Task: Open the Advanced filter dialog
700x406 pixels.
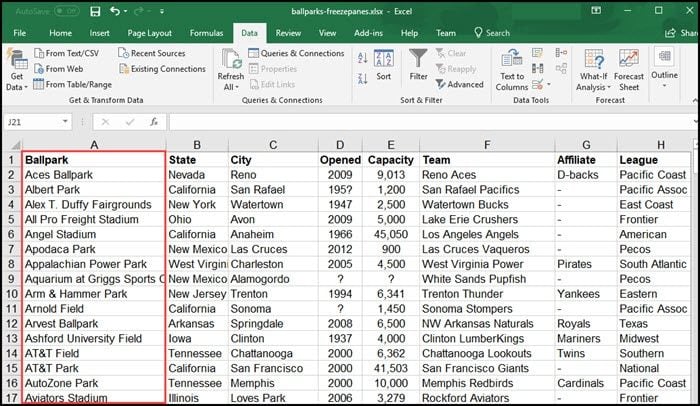Action: (460, 84)
